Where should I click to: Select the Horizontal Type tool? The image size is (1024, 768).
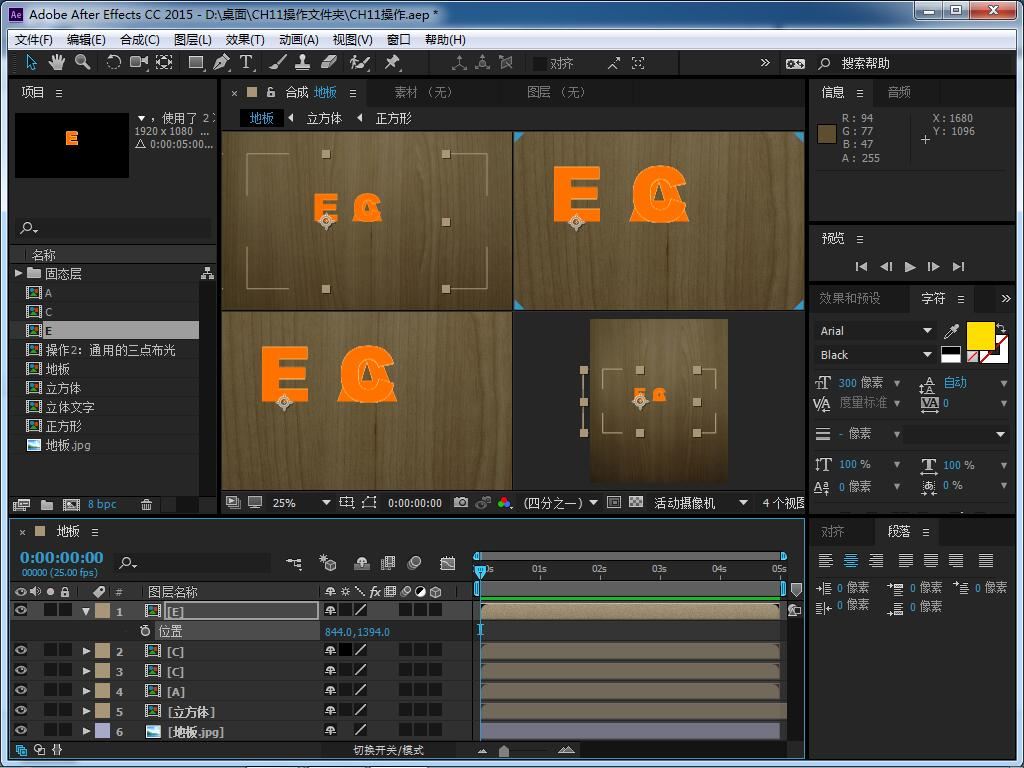(x=246, y=62)
